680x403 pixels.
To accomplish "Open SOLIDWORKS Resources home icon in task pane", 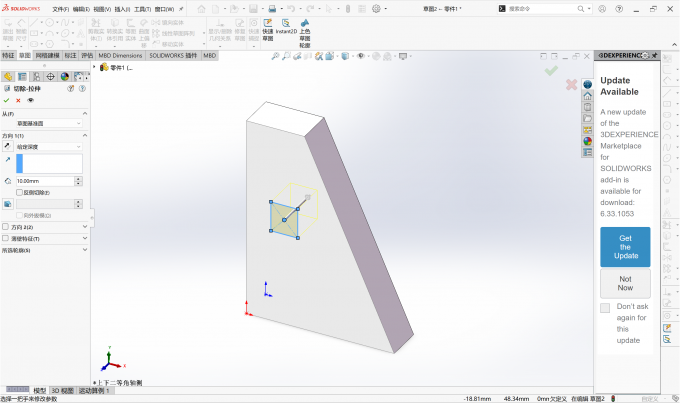I will 587,95.
